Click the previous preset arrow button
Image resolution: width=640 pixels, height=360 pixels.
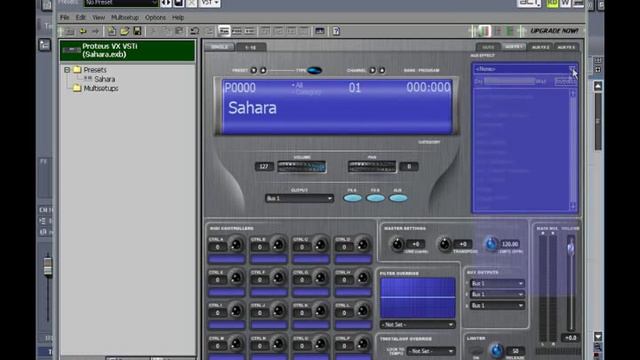pyautogui.click(x=253, y=70)
